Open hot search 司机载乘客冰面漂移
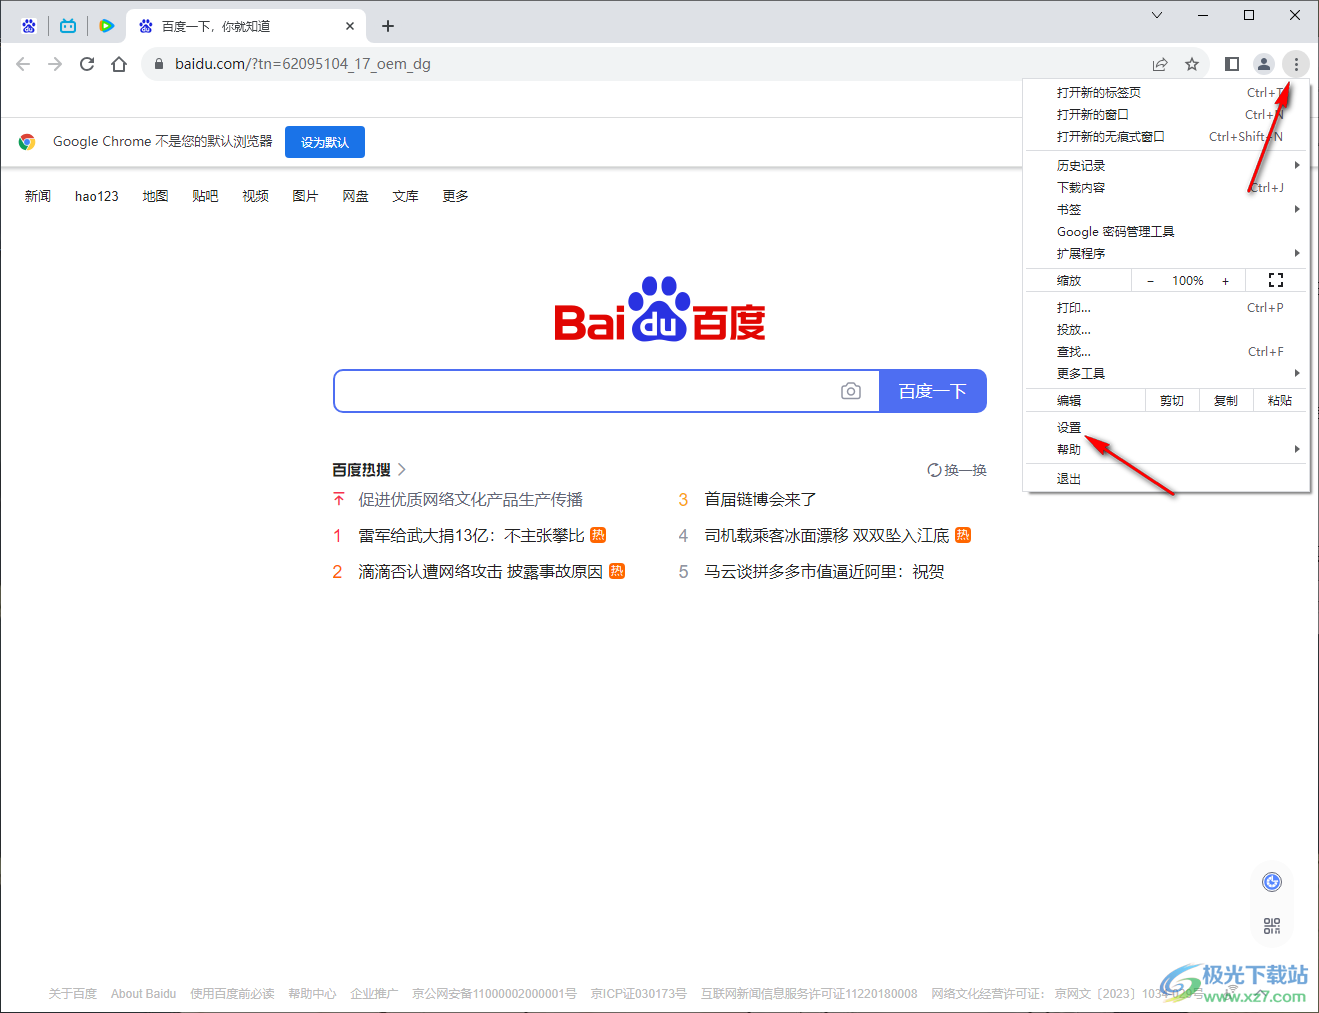 tap(827, 535)
